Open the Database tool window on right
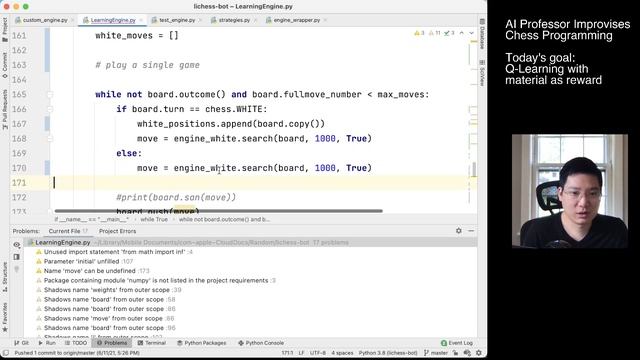 pyautogui.click(x=482, y=34)
